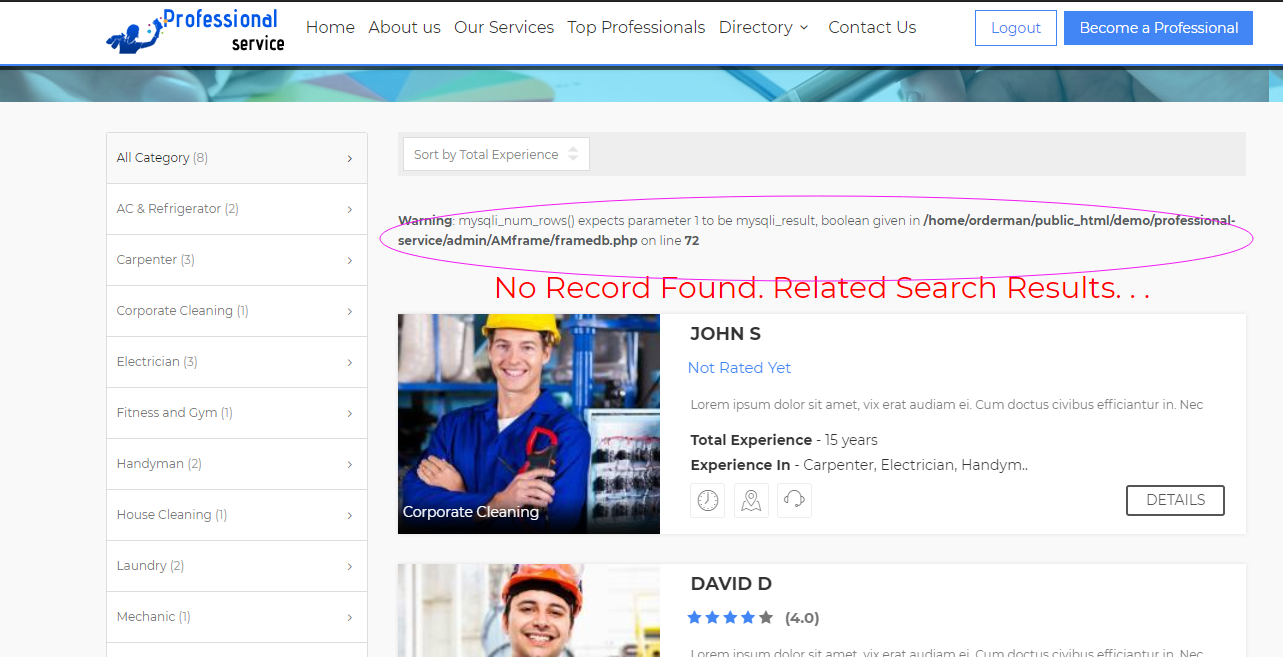Click the headset support icon on John S card

pyautogui.click(x=795, y=500)
